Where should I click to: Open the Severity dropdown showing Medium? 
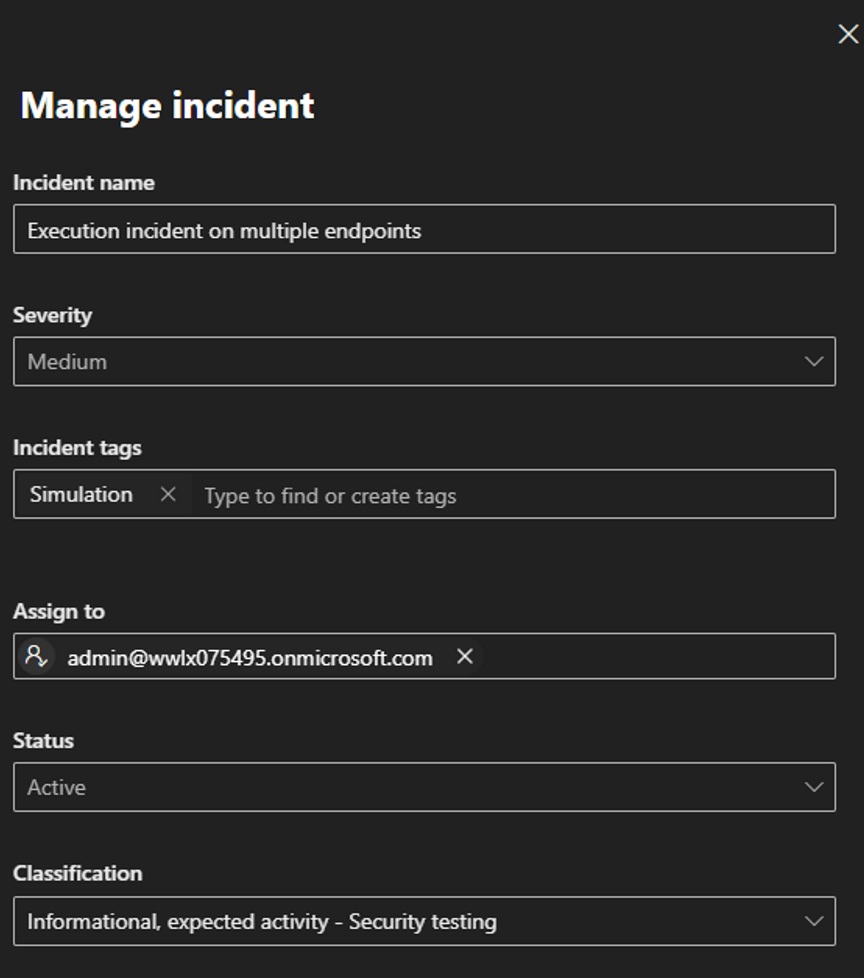pyautogui.click(x=424, y=362)
